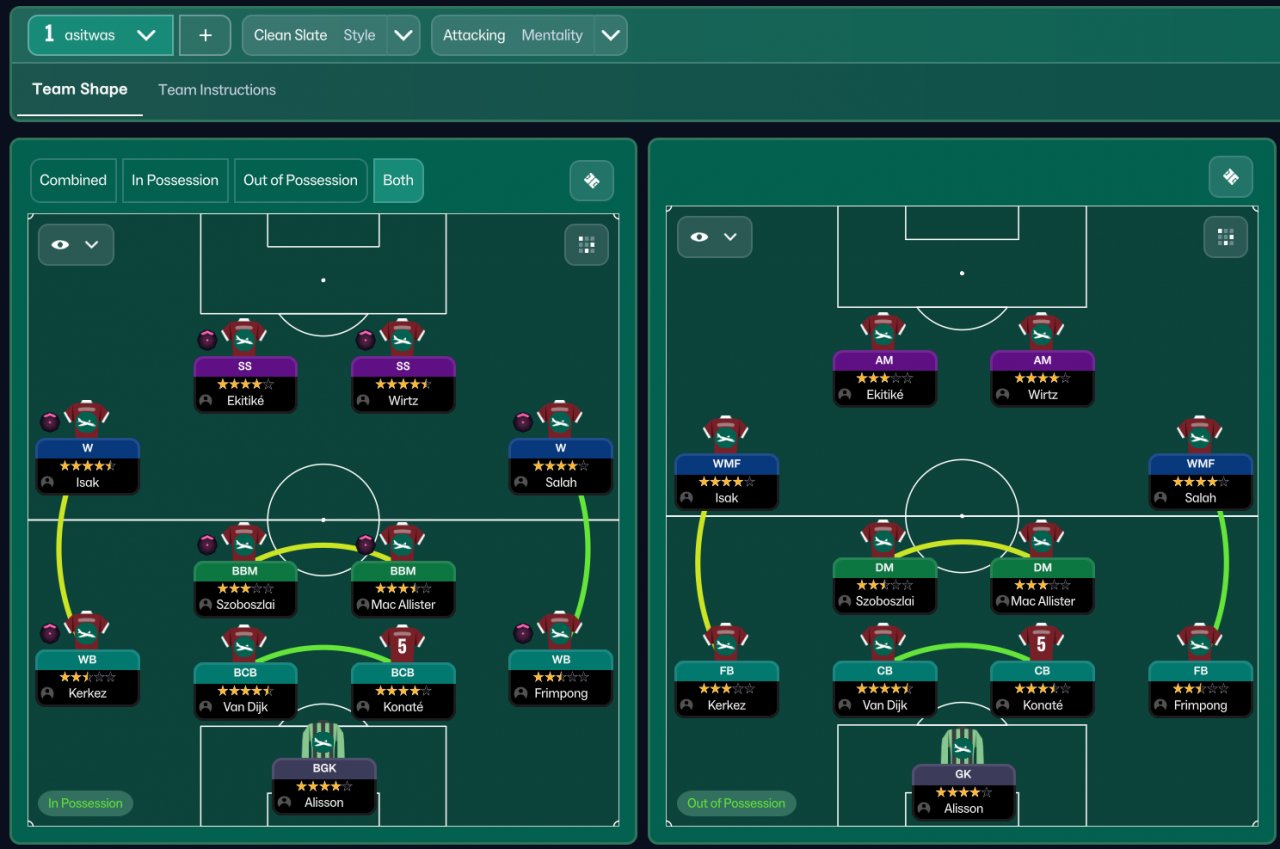1280x849 pixels.
Task: Select Out of Possession view beside Both
Action: pyautogui.click(x=300, y=181)
